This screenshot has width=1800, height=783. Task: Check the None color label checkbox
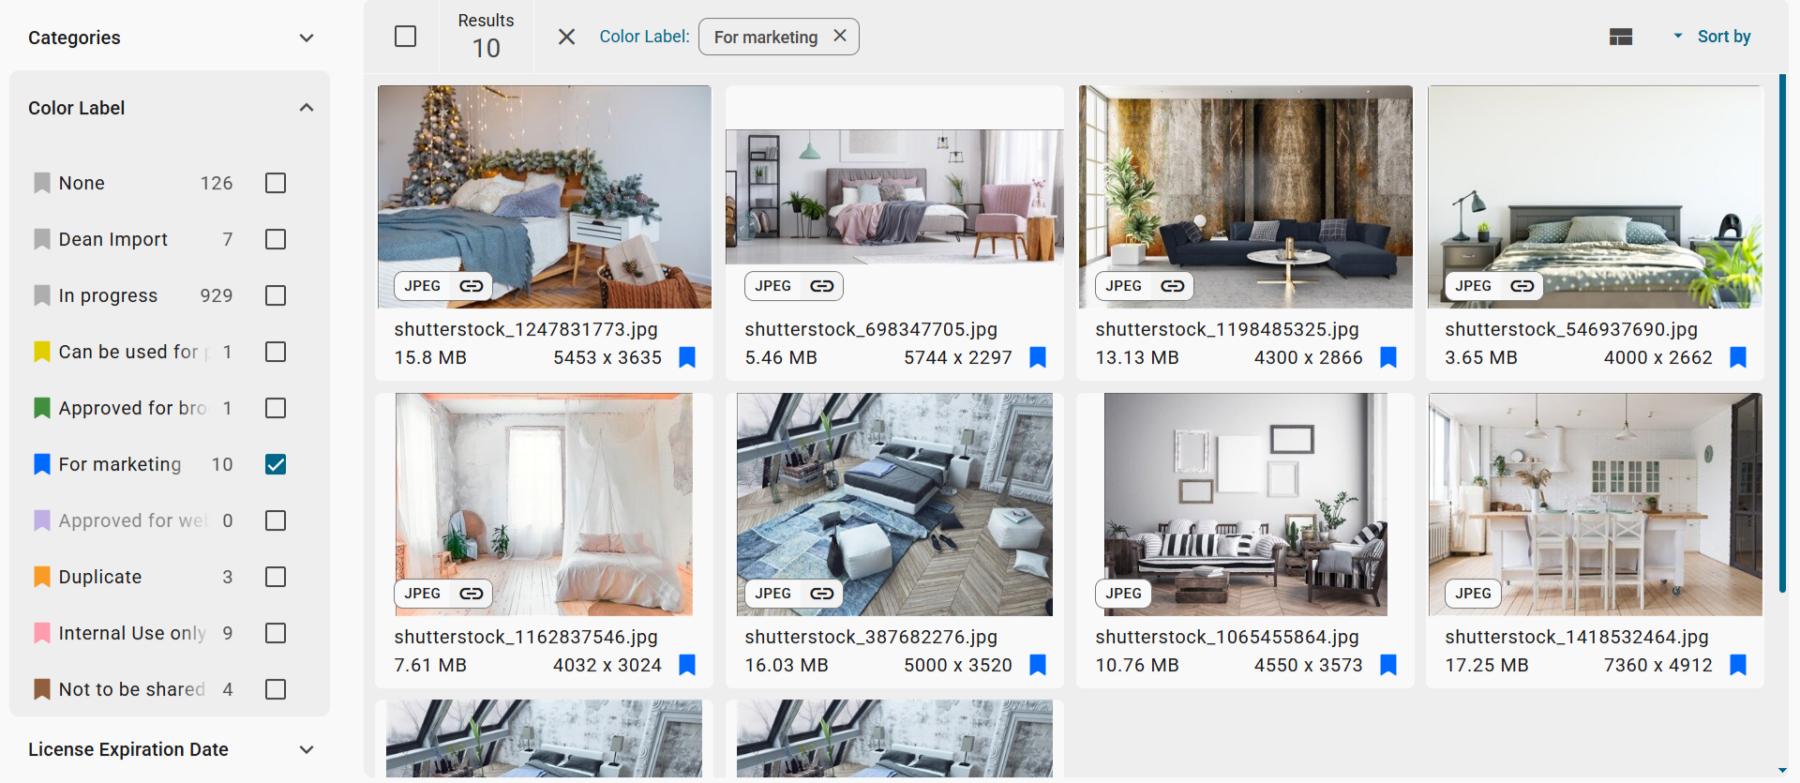[x=276, y=183]
